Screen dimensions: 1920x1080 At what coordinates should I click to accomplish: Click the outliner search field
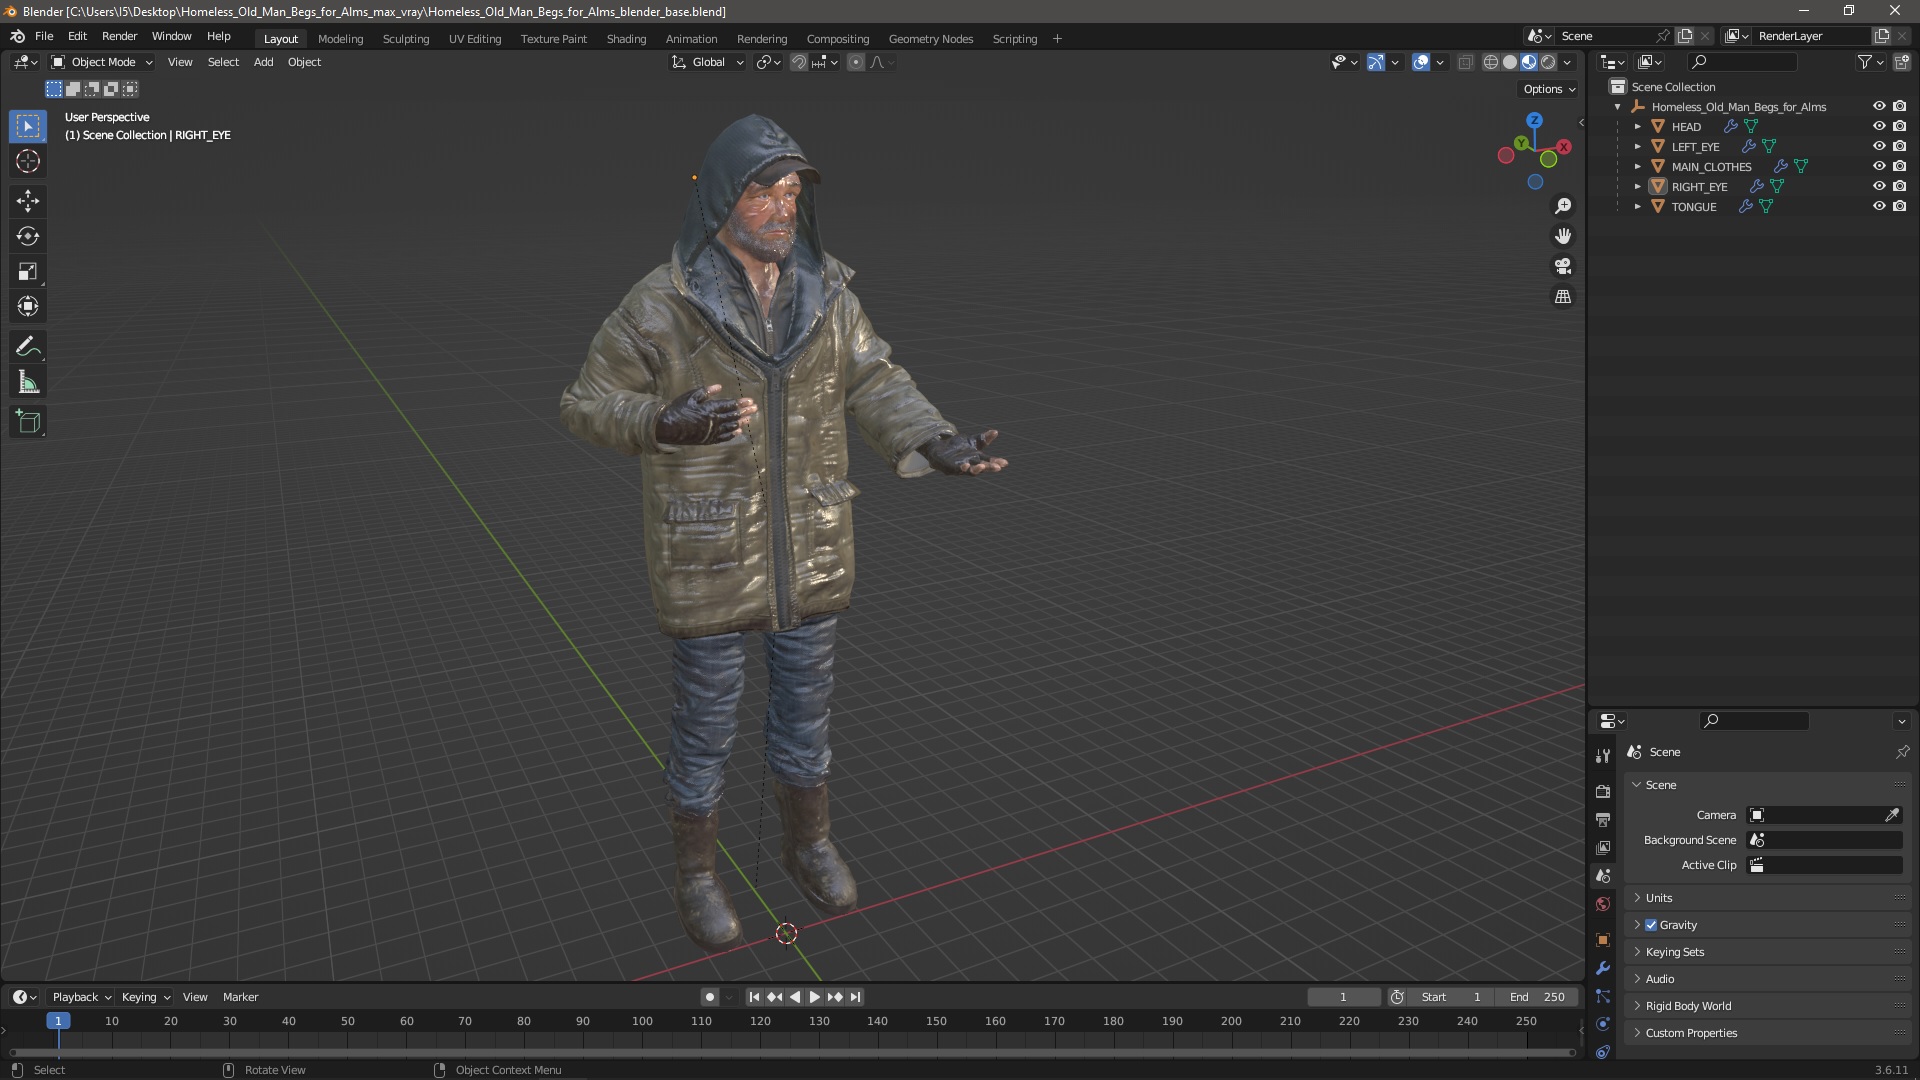(1743, 62)
